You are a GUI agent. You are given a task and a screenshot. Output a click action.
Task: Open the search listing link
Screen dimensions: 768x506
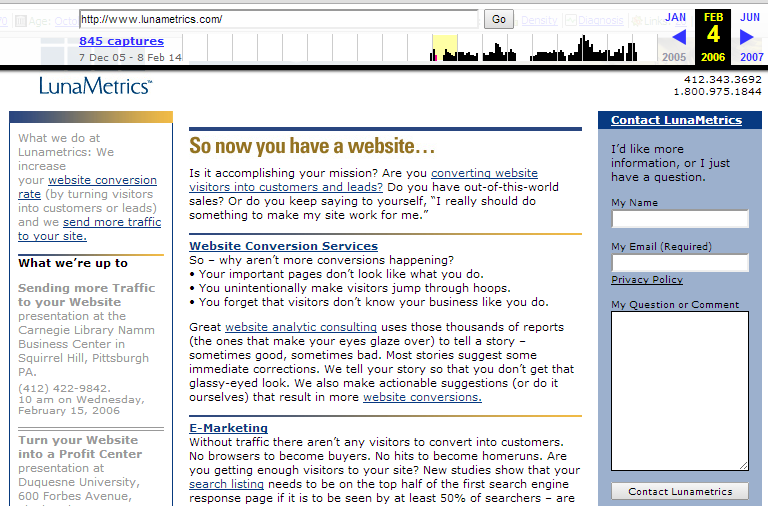pos(226,484)
